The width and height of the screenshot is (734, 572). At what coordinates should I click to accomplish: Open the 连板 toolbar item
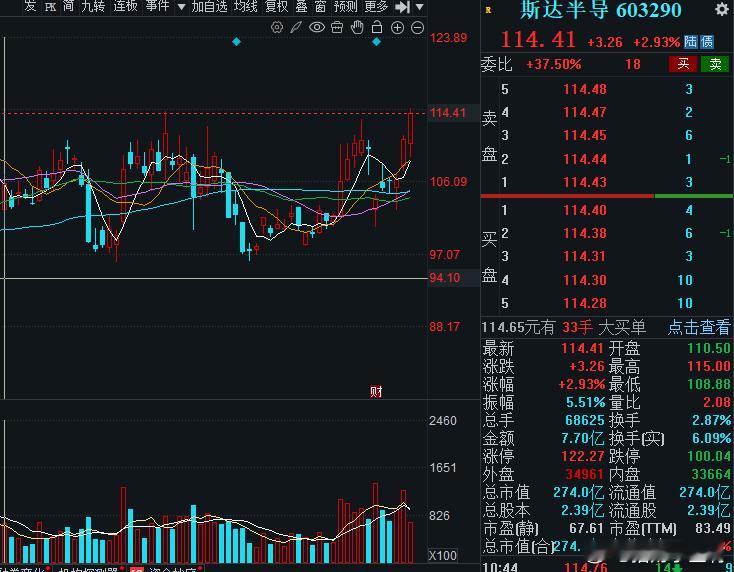click(x=125, y=6)
